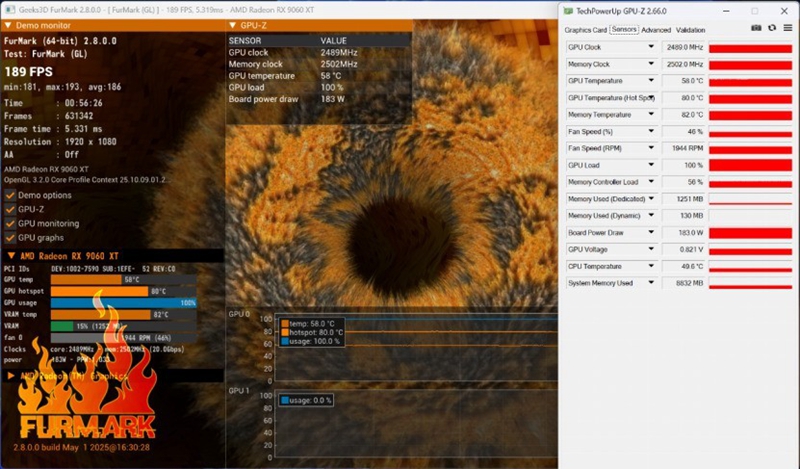Open the GPU-Z hamburger menu
This screenshot has width=800, height=469.
787,29
